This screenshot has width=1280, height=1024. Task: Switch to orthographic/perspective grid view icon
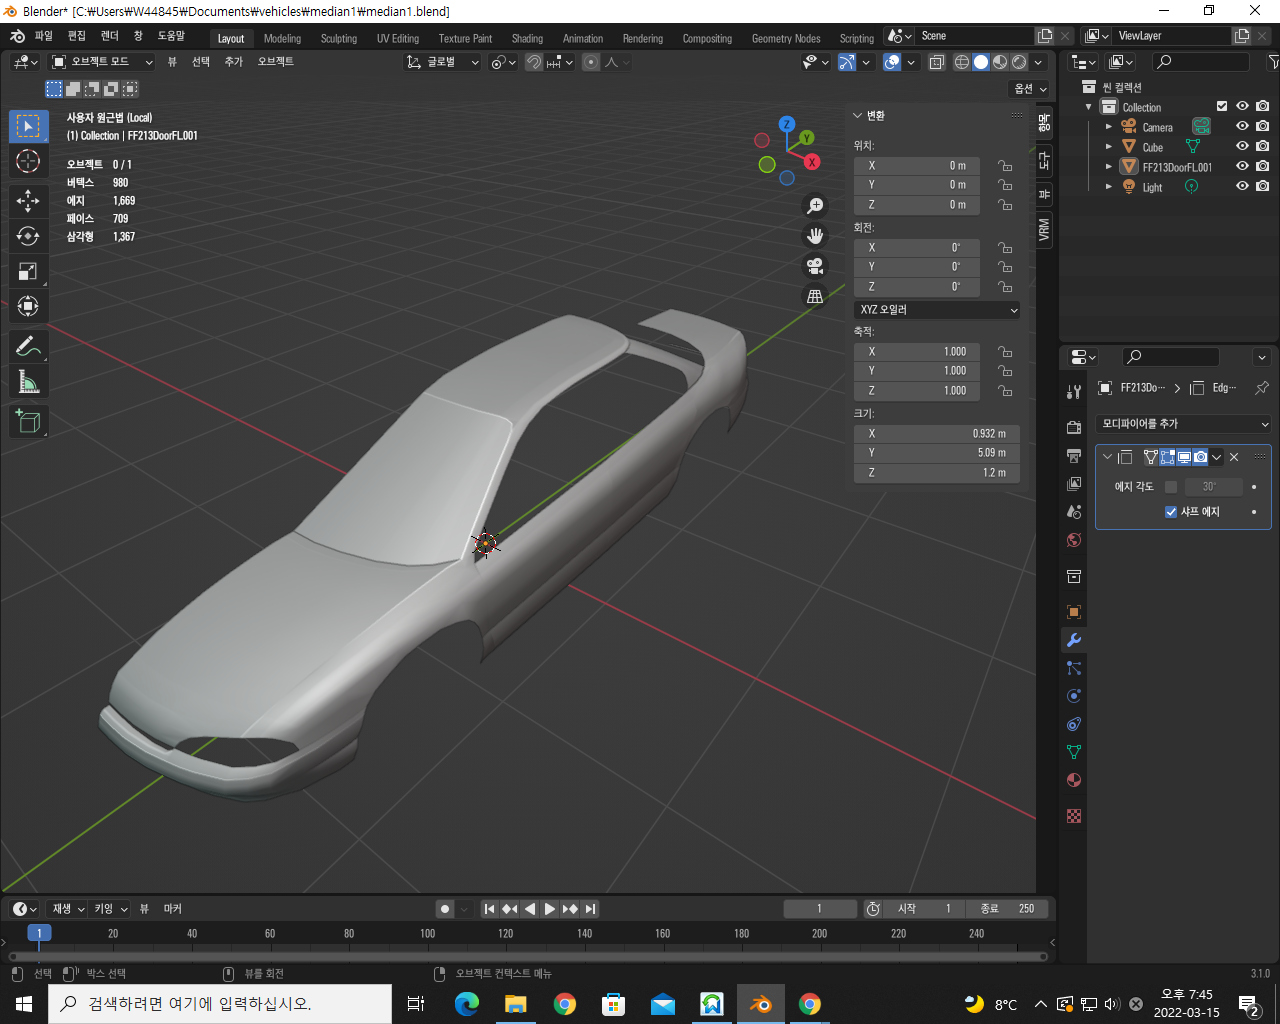(x=815, y=296)
